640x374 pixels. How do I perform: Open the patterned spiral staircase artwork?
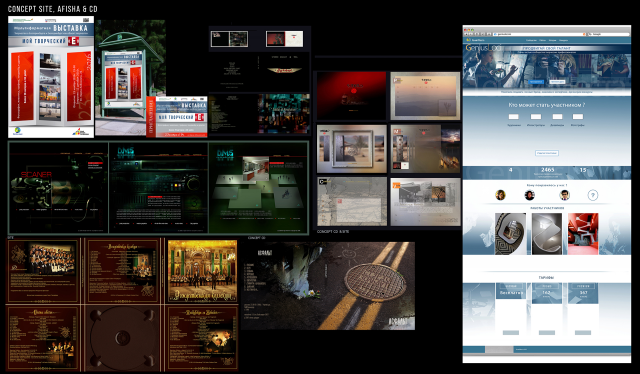(511, 234)
